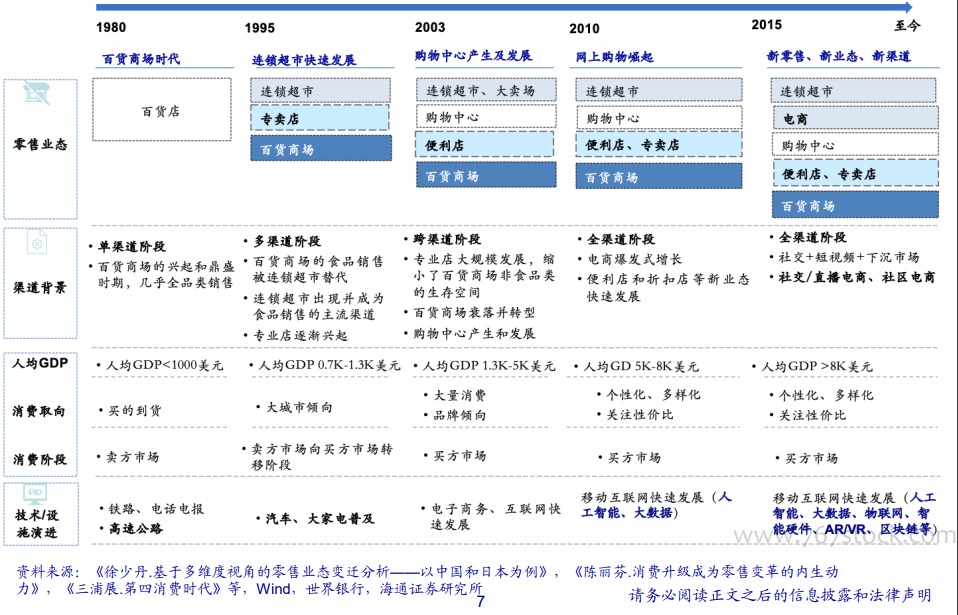The height and width of the screenshot is (615, 958).
Task: Click the 人均GDP >8K美元 entry
Action: click(817, 366)
